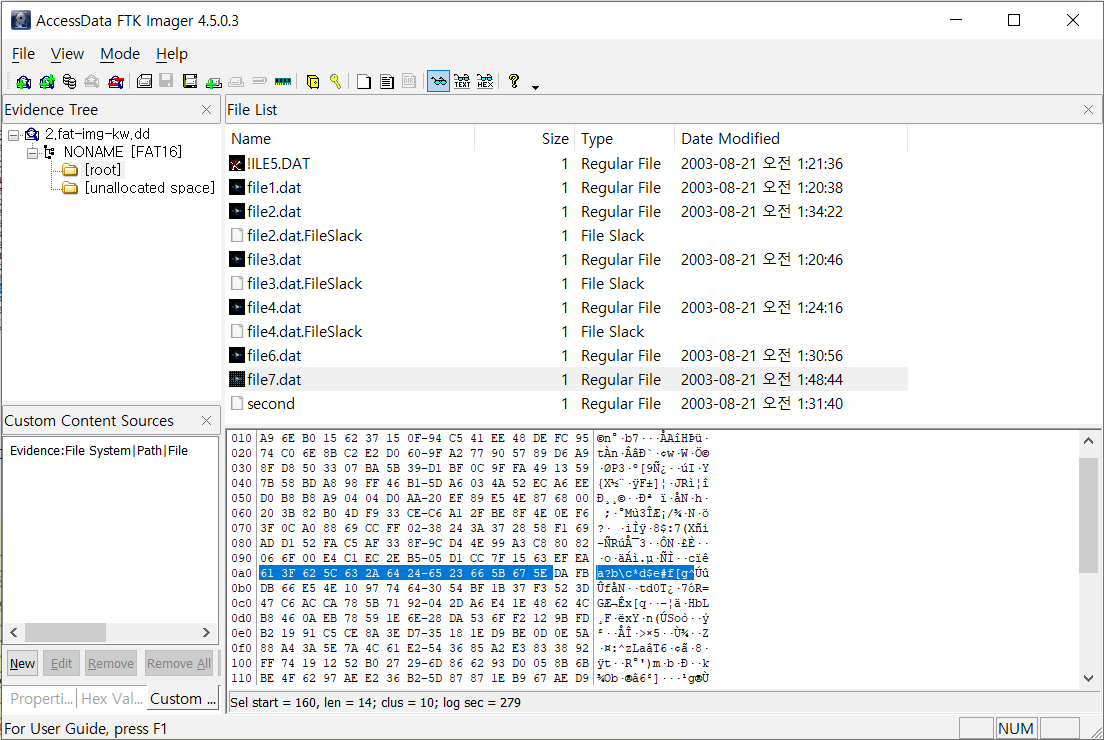Click the Export Logical Image (AD1) icon
The image size is (1104, 740).
(189, 82)
